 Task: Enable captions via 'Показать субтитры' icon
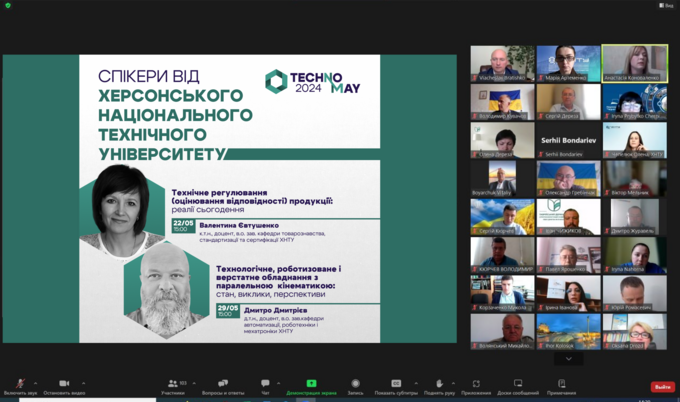[x=396, y=383]
